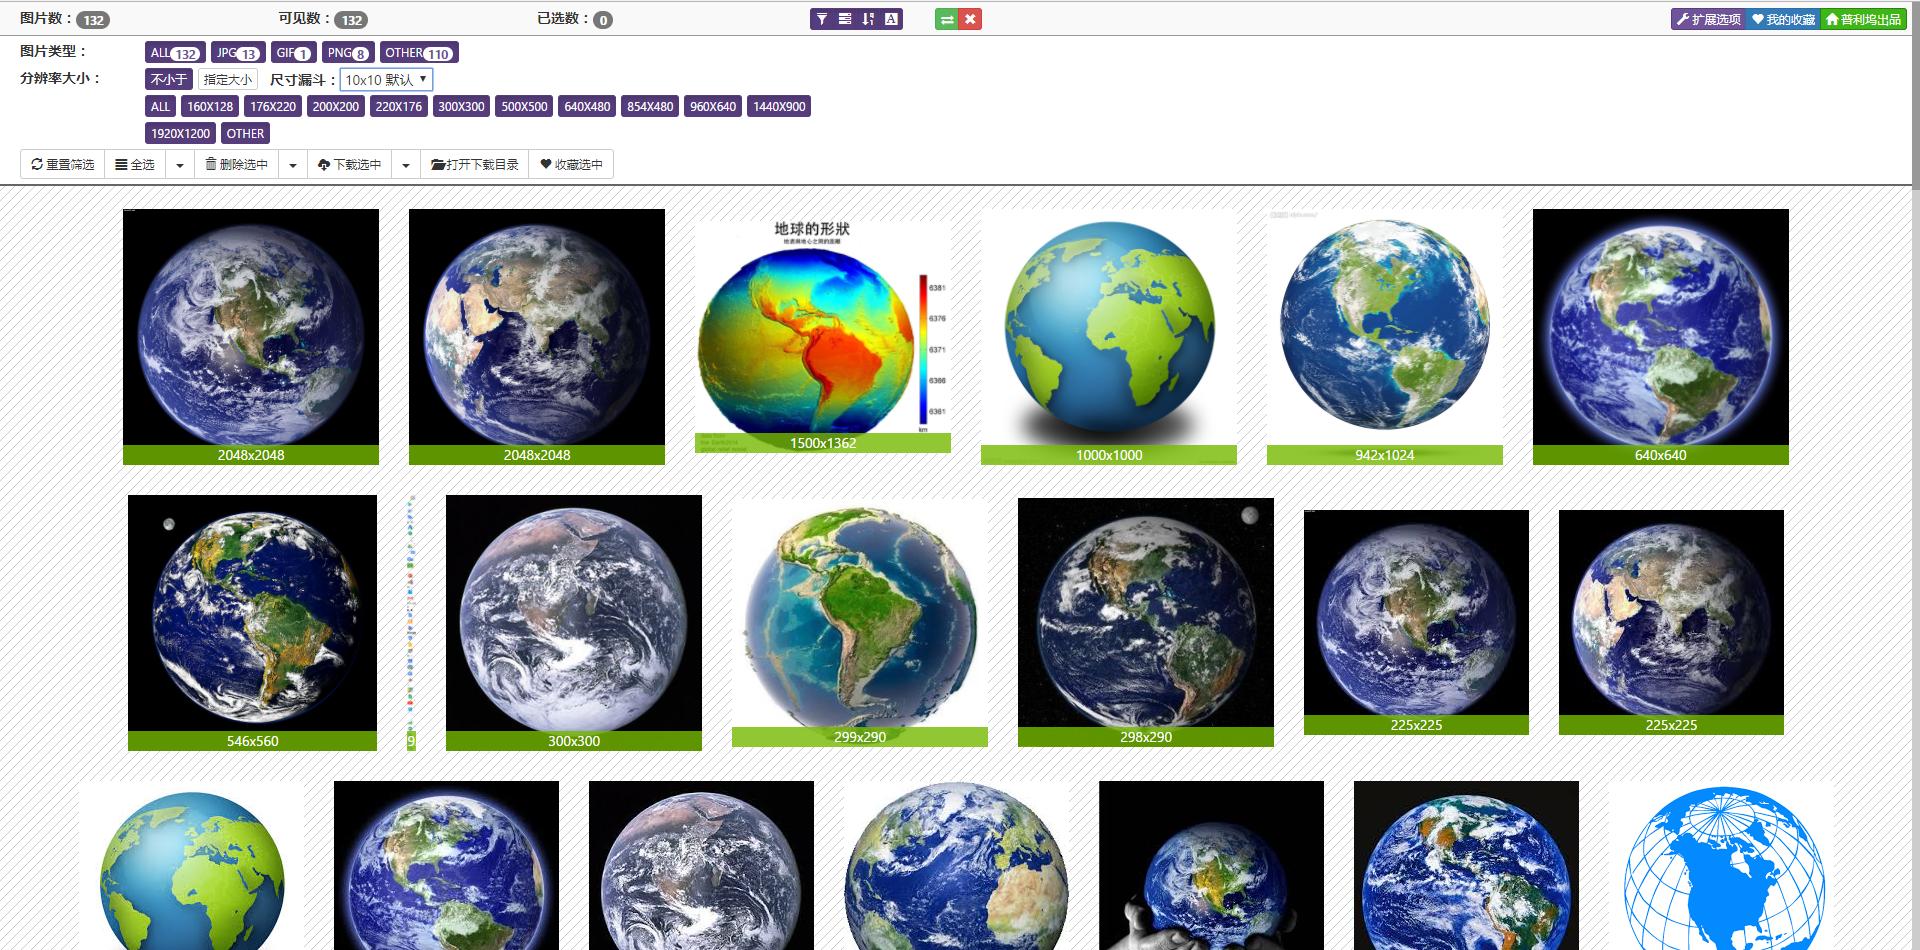1920x950 pixels.
Task: Expand the dropdown arrow next to 下载选中
Action: (406, 165)
